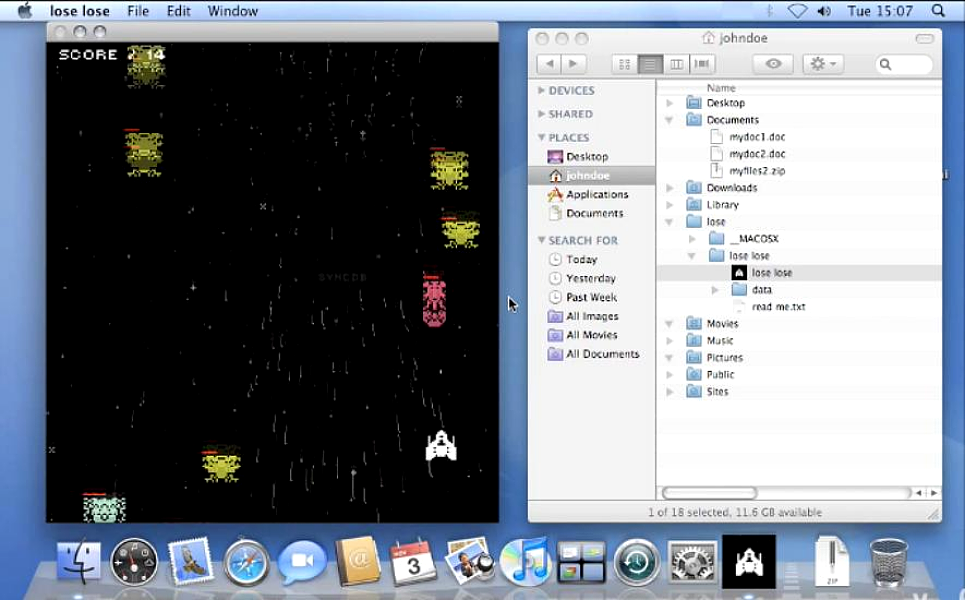Go forward in Finder window
965x600 pixels.
574,64
